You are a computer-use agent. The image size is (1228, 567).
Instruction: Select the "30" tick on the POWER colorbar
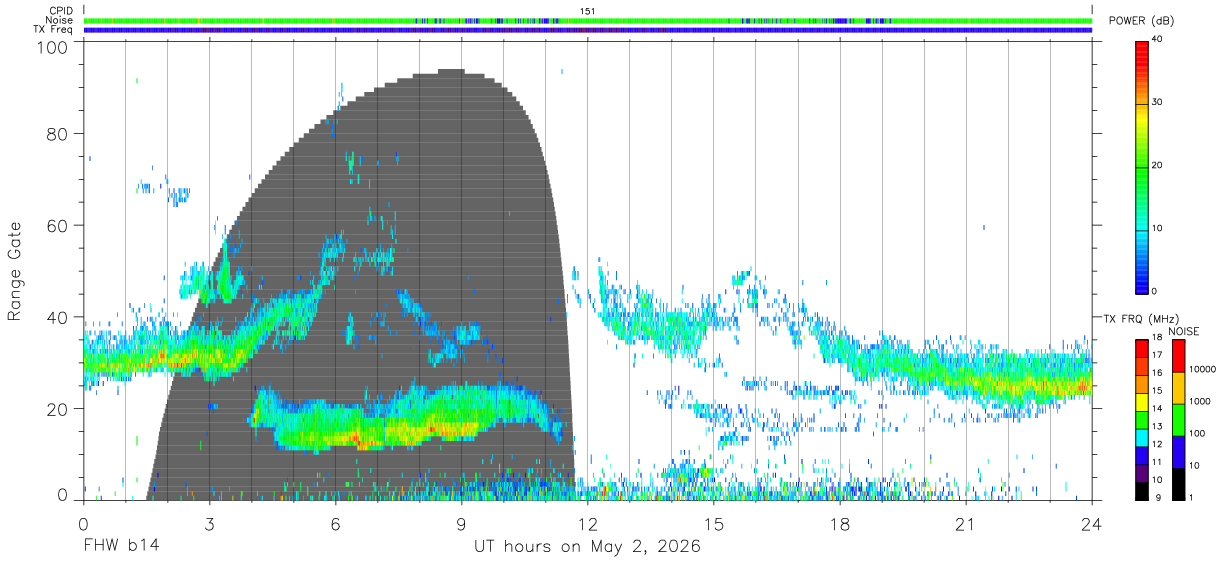[1157, 103]
